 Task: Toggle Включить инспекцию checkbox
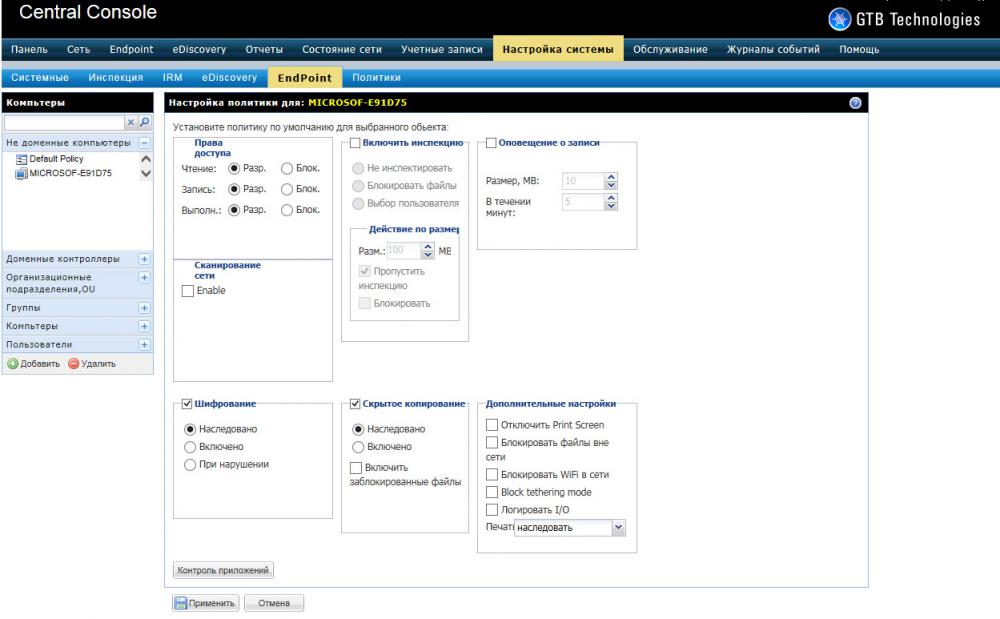tap(355, 143)
